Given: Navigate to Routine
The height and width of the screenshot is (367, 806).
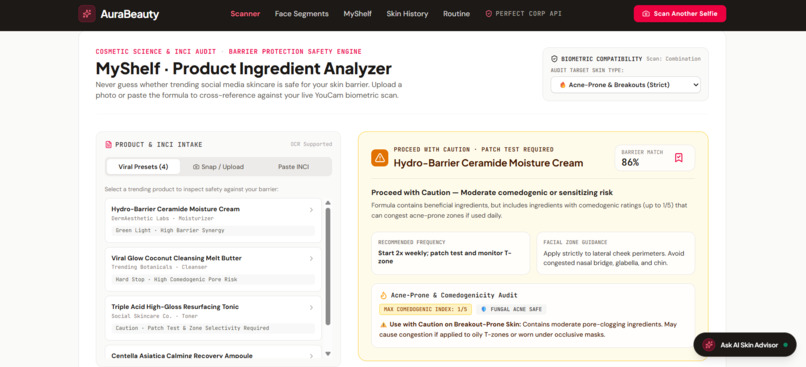Looking at the screenshot, I should point(456,14).
